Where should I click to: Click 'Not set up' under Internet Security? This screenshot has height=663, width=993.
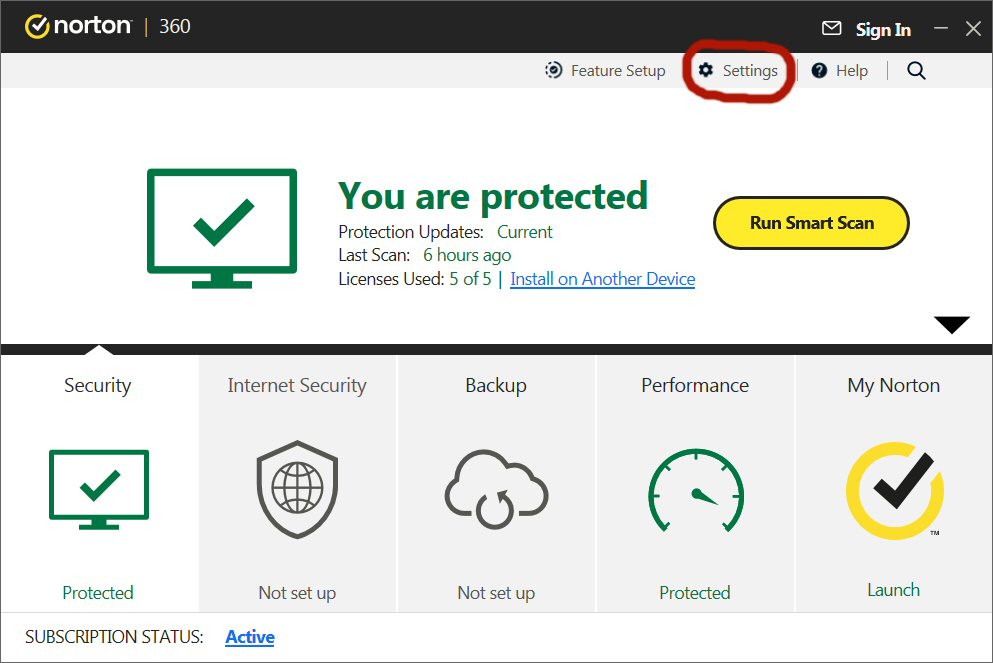[297, 593]
